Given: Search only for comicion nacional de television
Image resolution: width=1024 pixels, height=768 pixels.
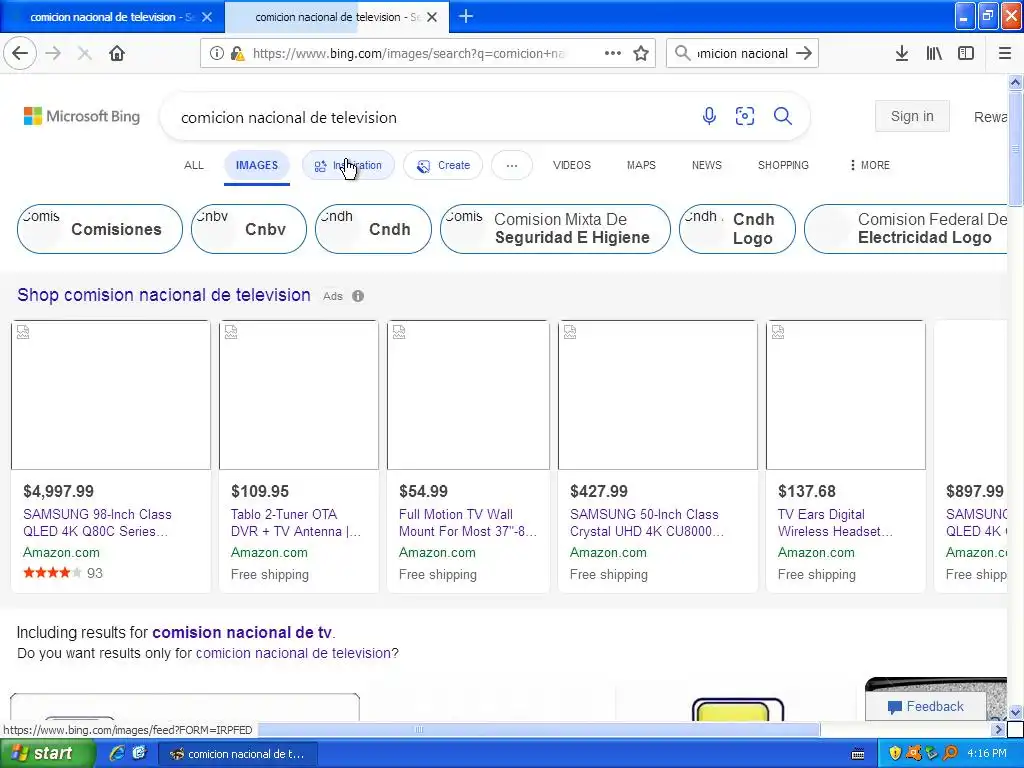Looking at the screenshot, I should (x=293, y=653).
